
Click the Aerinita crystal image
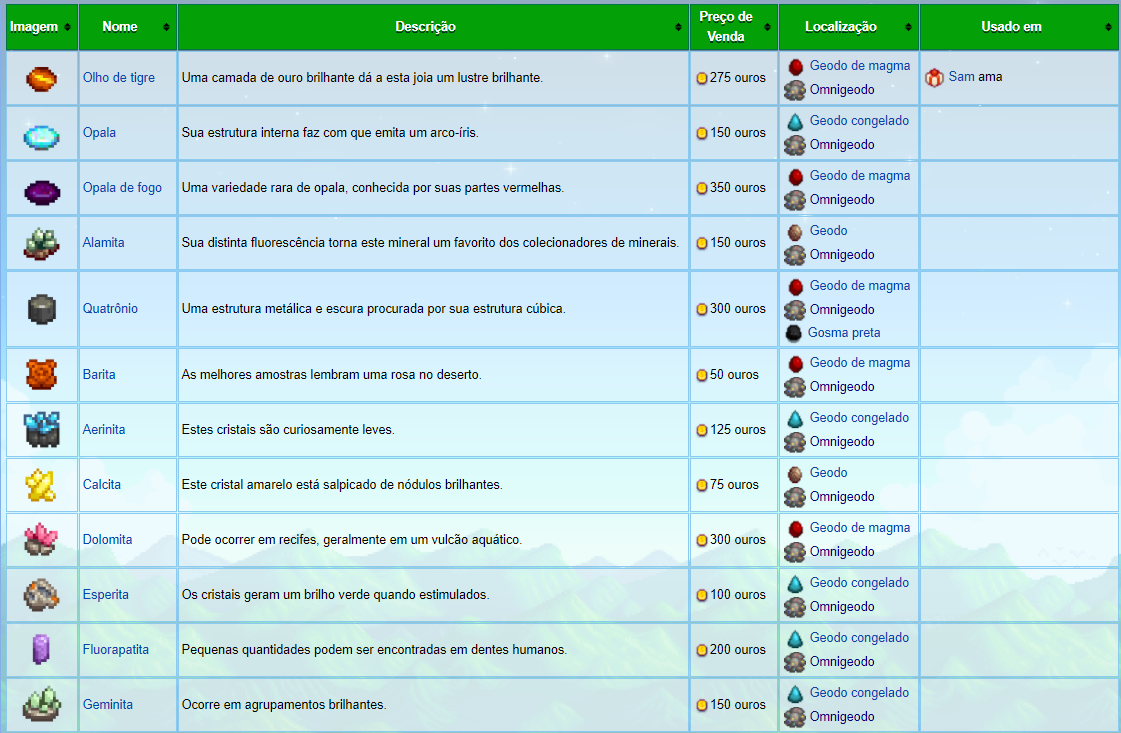pyautogui.click(x=41, y=429)
